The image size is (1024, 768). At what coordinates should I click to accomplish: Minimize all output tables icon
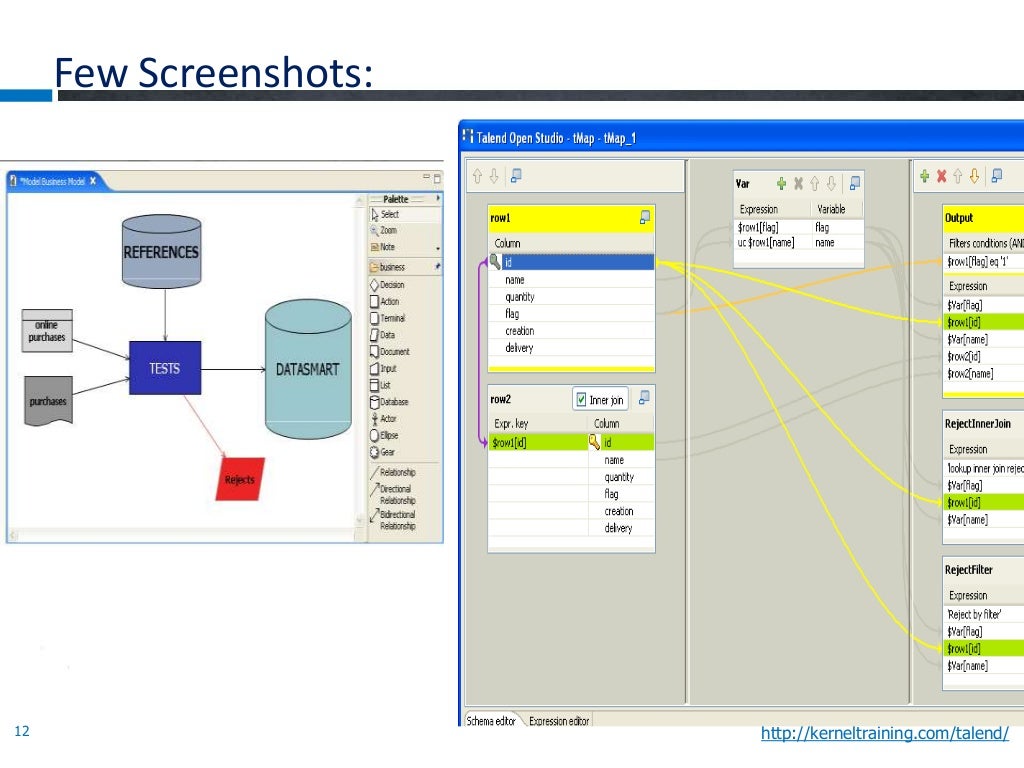click(x=997, y=176)
